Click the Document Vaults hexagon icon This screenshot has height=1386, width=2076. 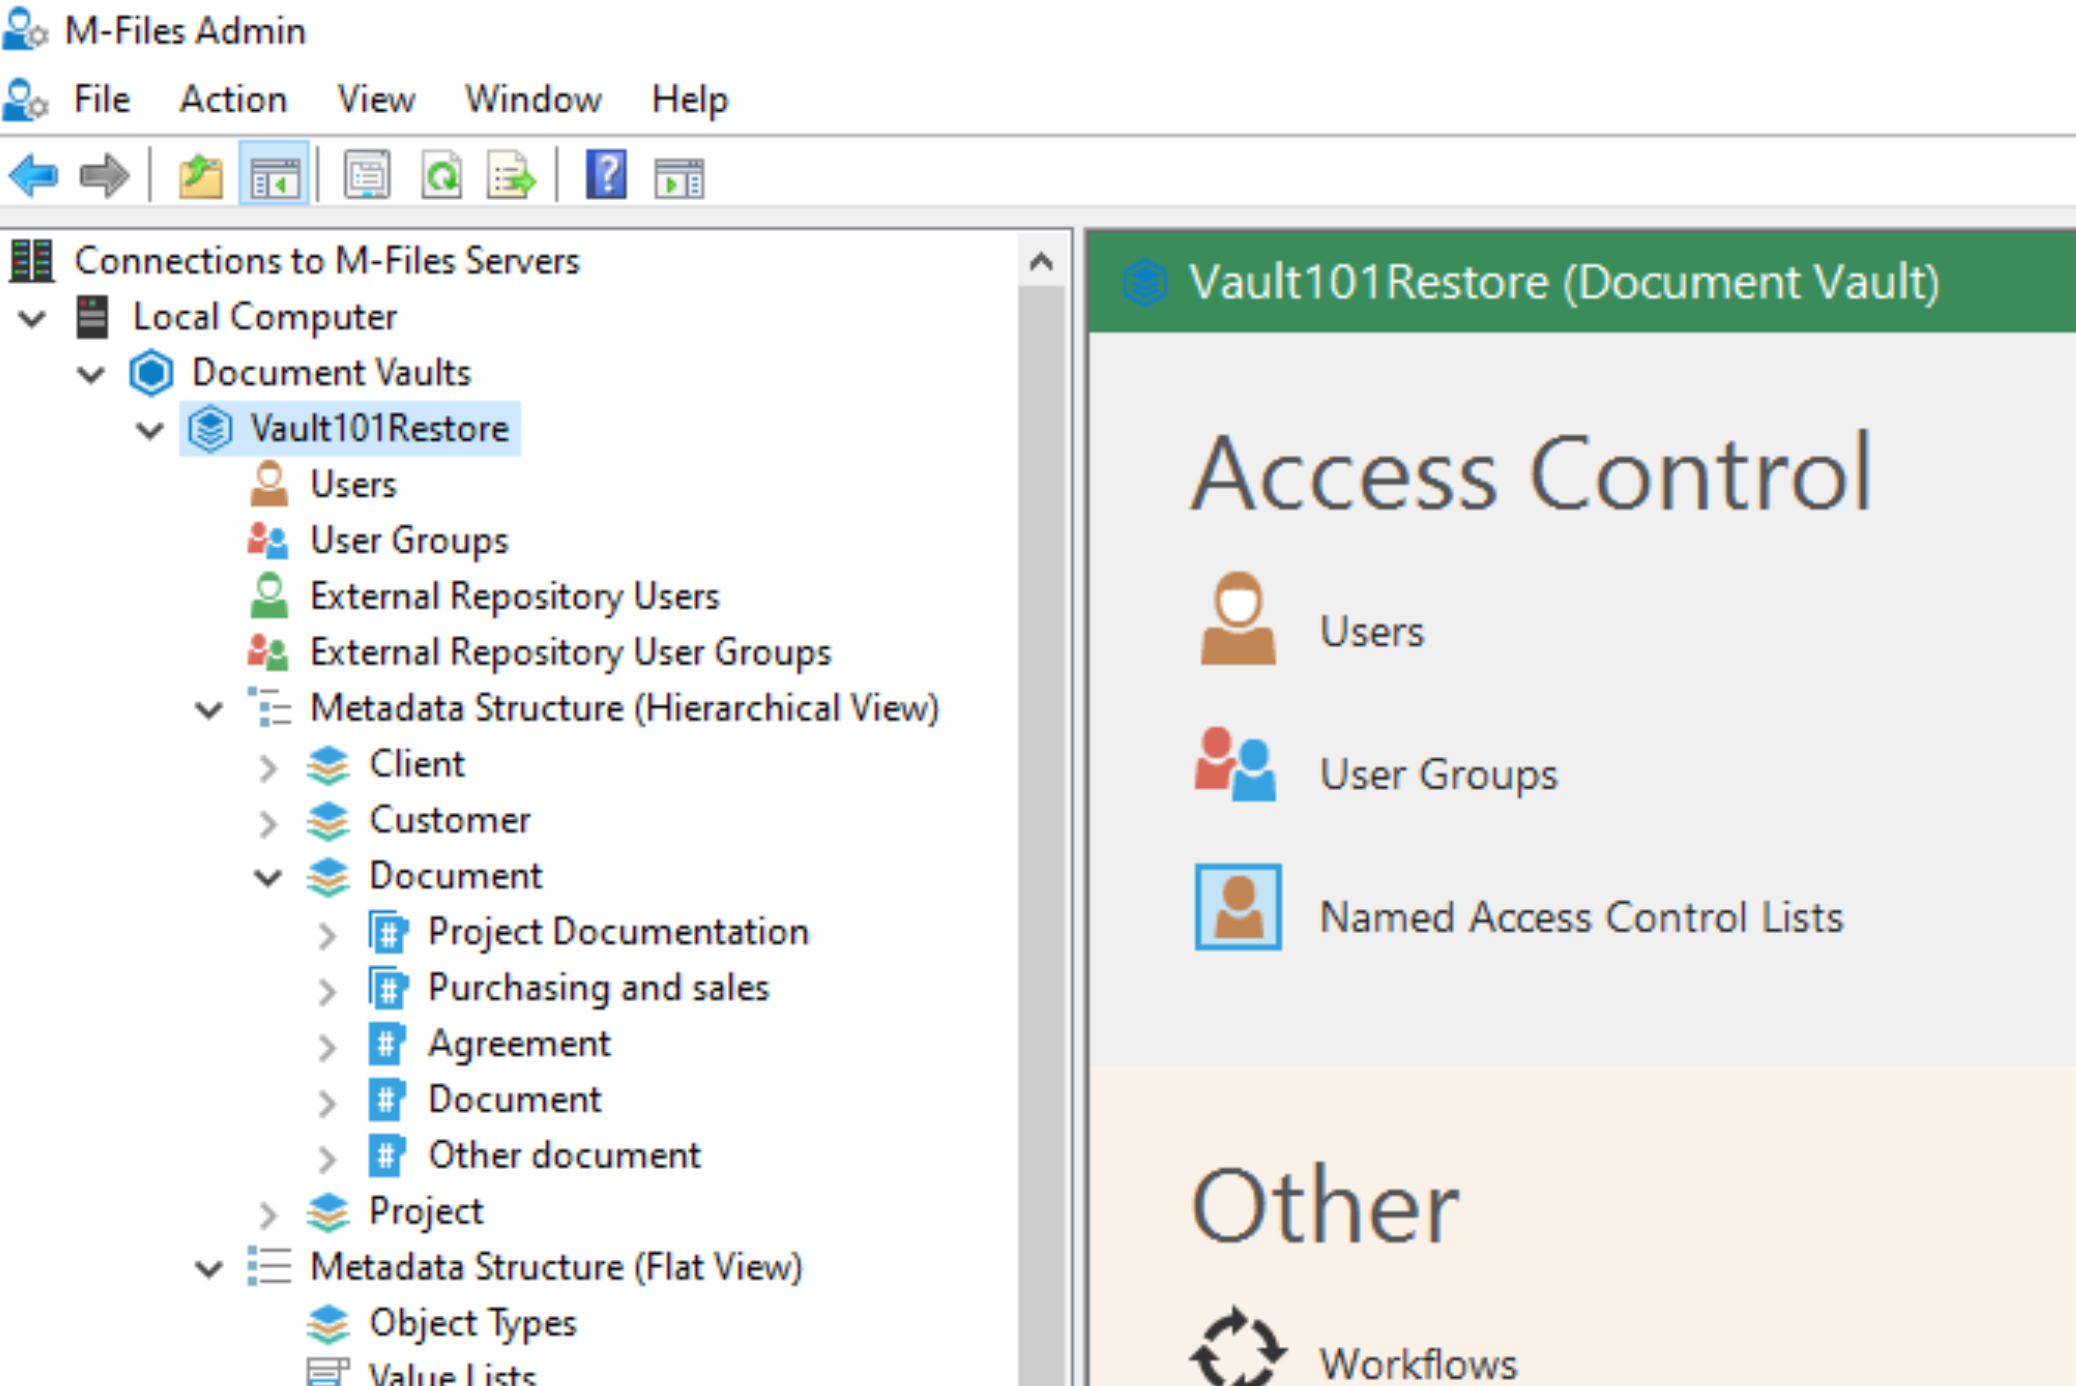(x=151, y=373)
